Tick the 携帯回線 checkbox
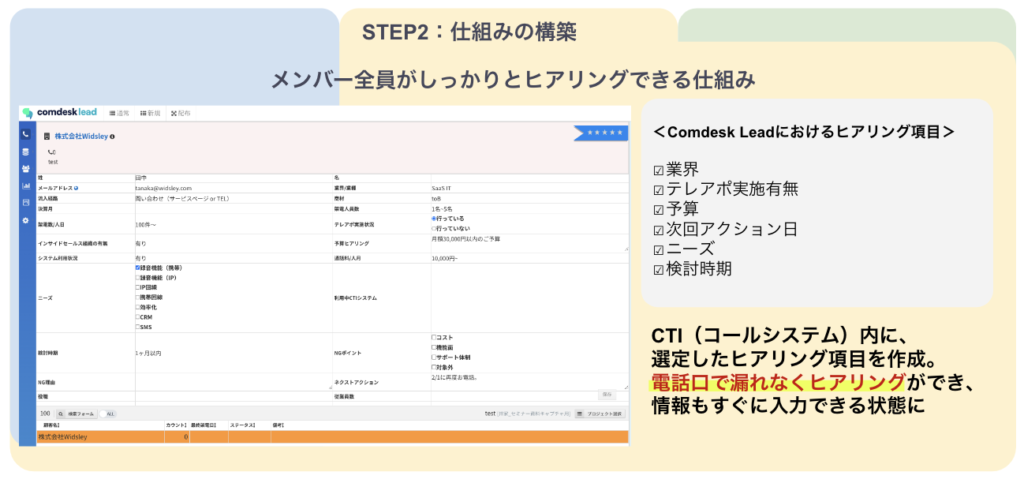This screenshot has height=483, width=1024. (138, 297)
